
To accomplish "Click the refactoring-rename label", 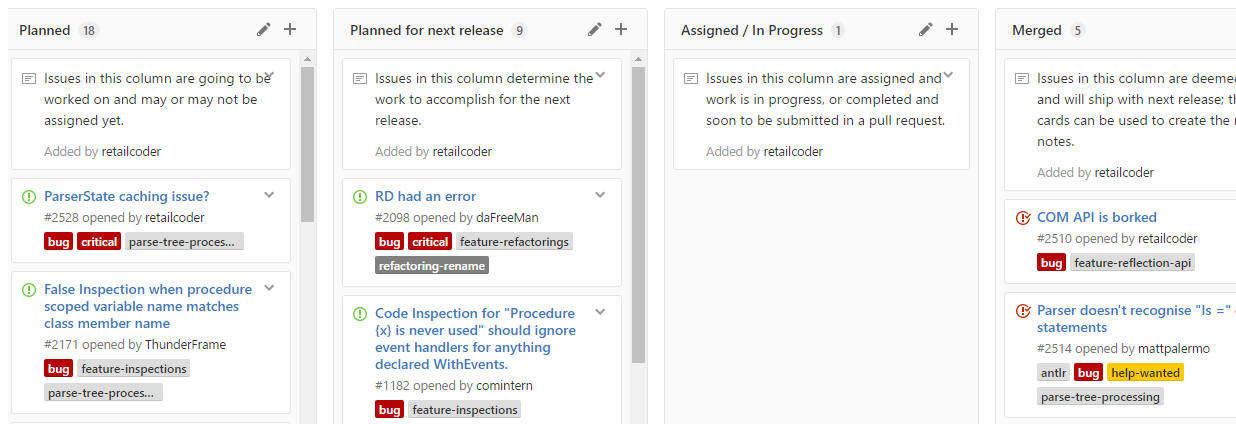I will pyautogui.click(x=432, y=265).
